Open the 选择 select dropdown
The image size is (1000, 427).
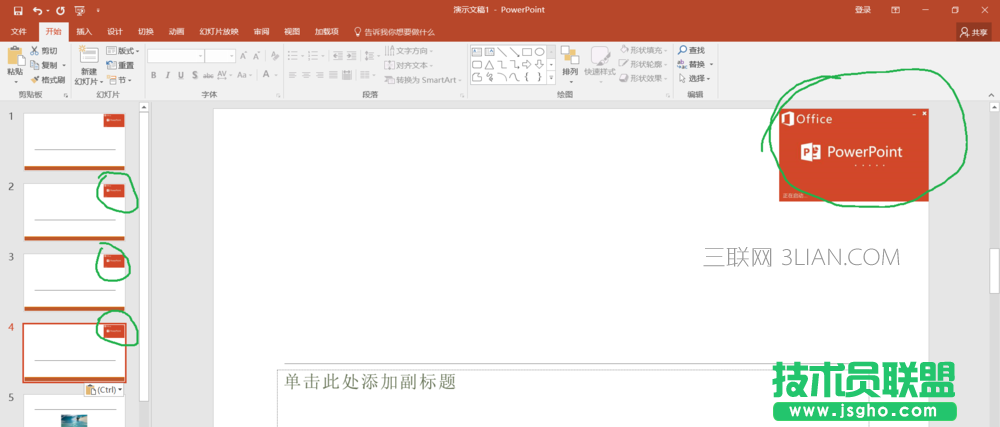click(695, 78)
